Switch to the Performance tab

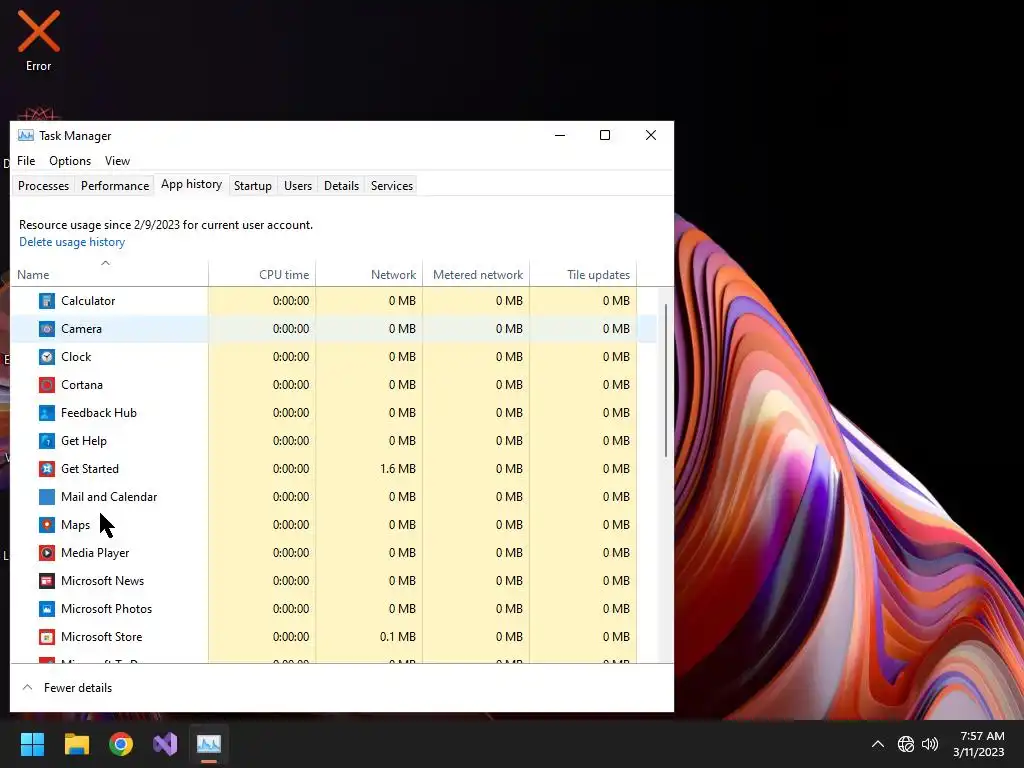(115, 185)
